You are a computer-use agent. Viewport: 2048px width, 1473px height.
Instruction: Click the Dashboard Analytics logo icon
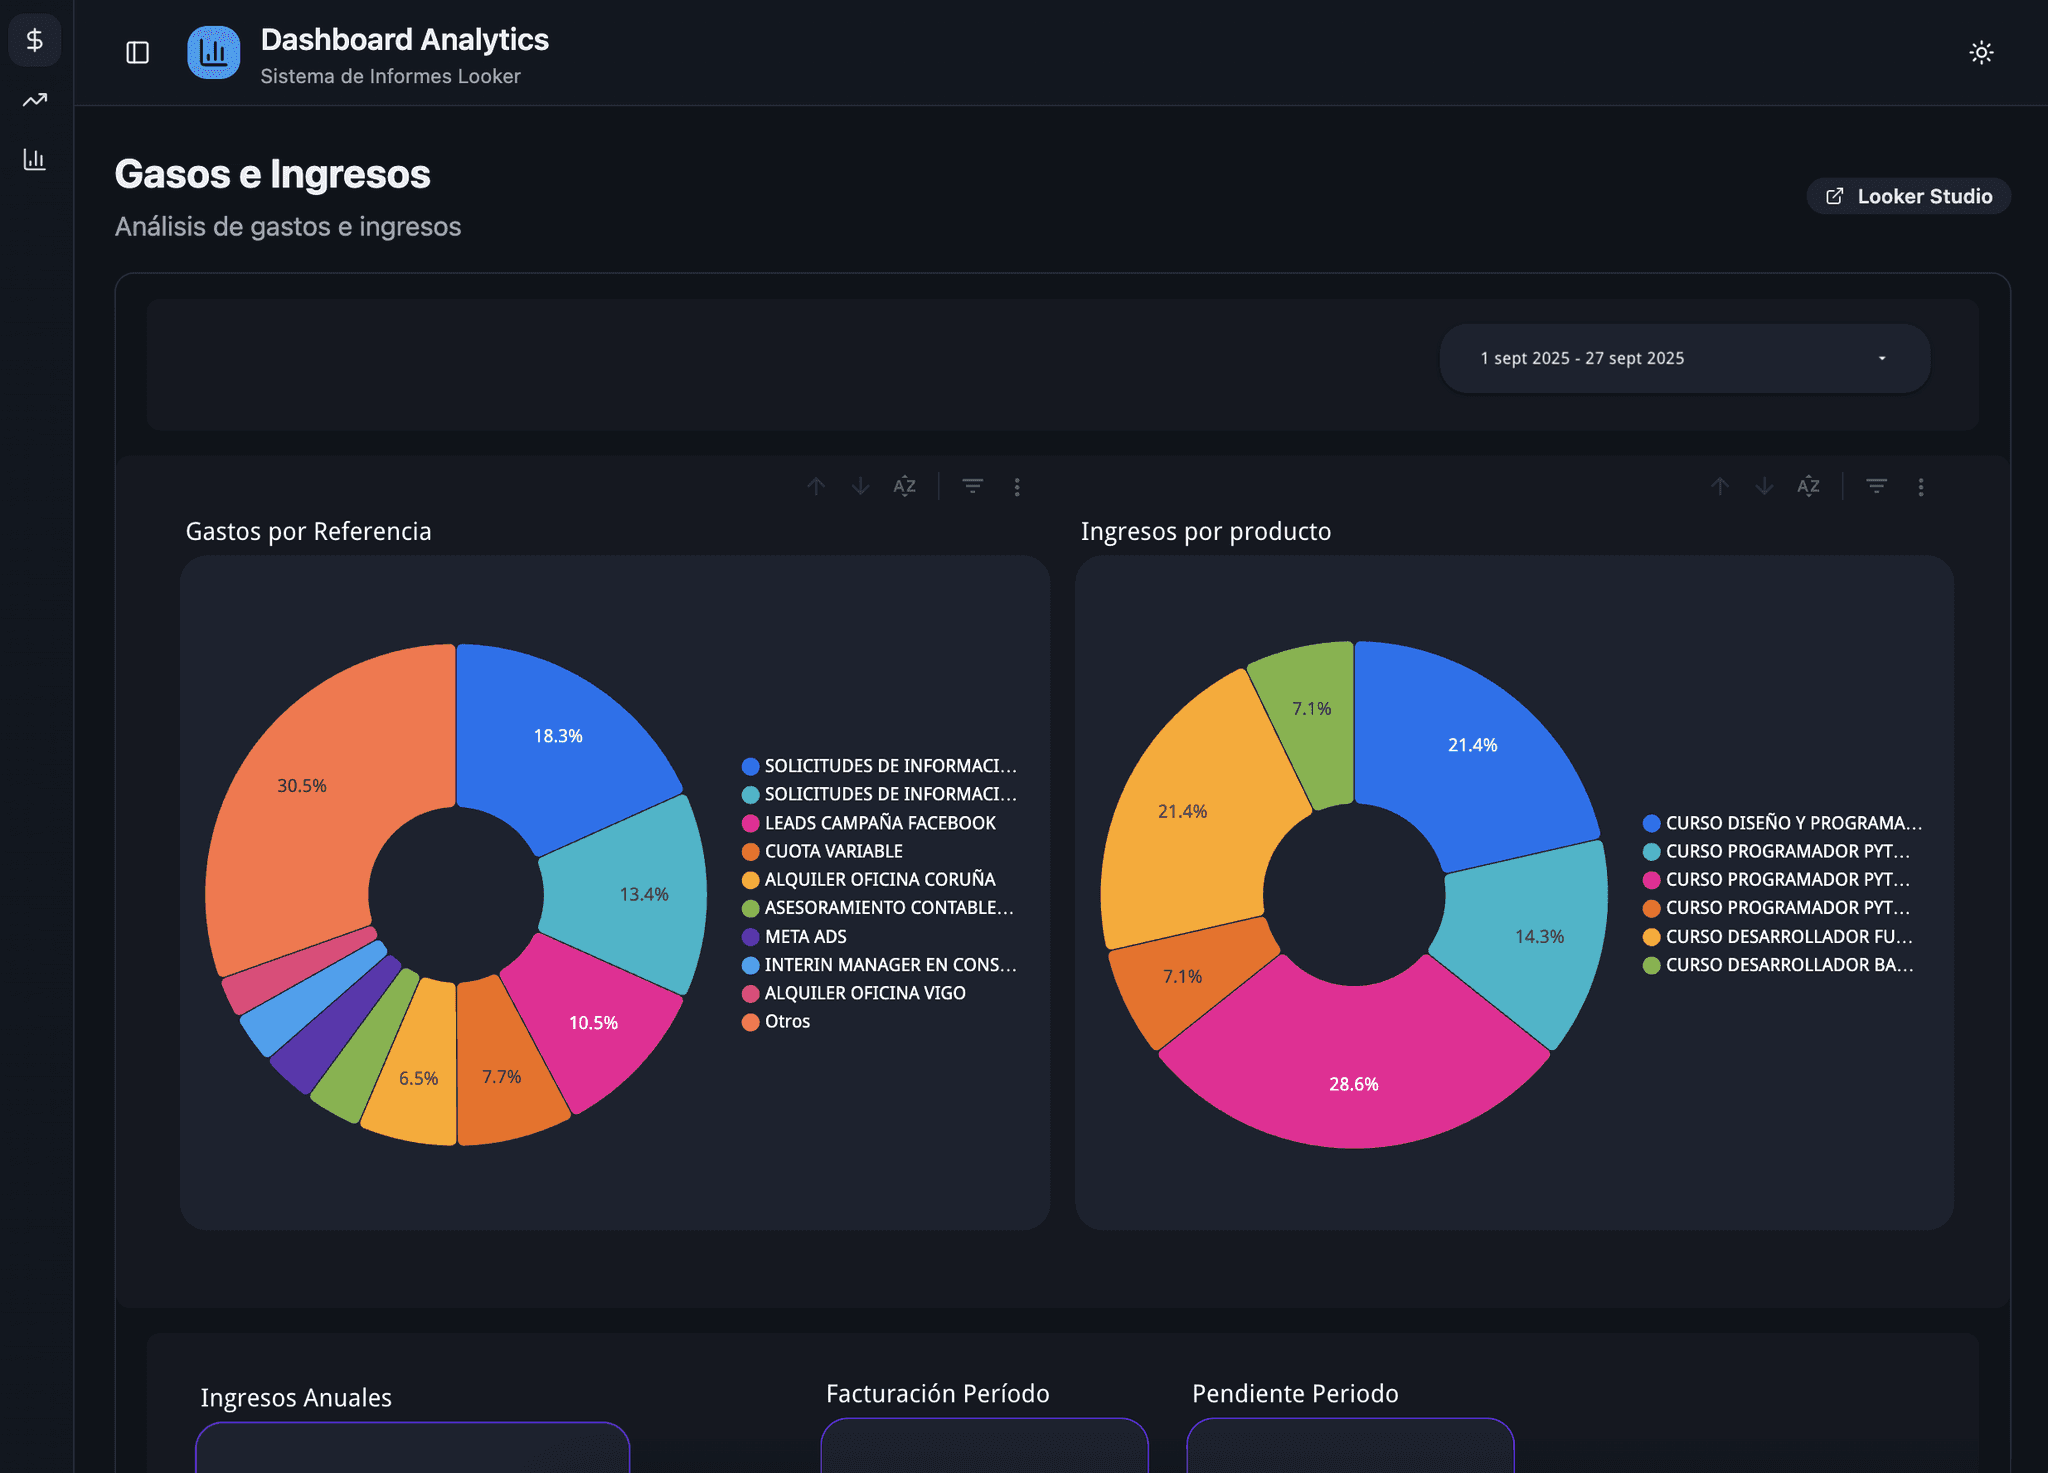tap(213, 53)
